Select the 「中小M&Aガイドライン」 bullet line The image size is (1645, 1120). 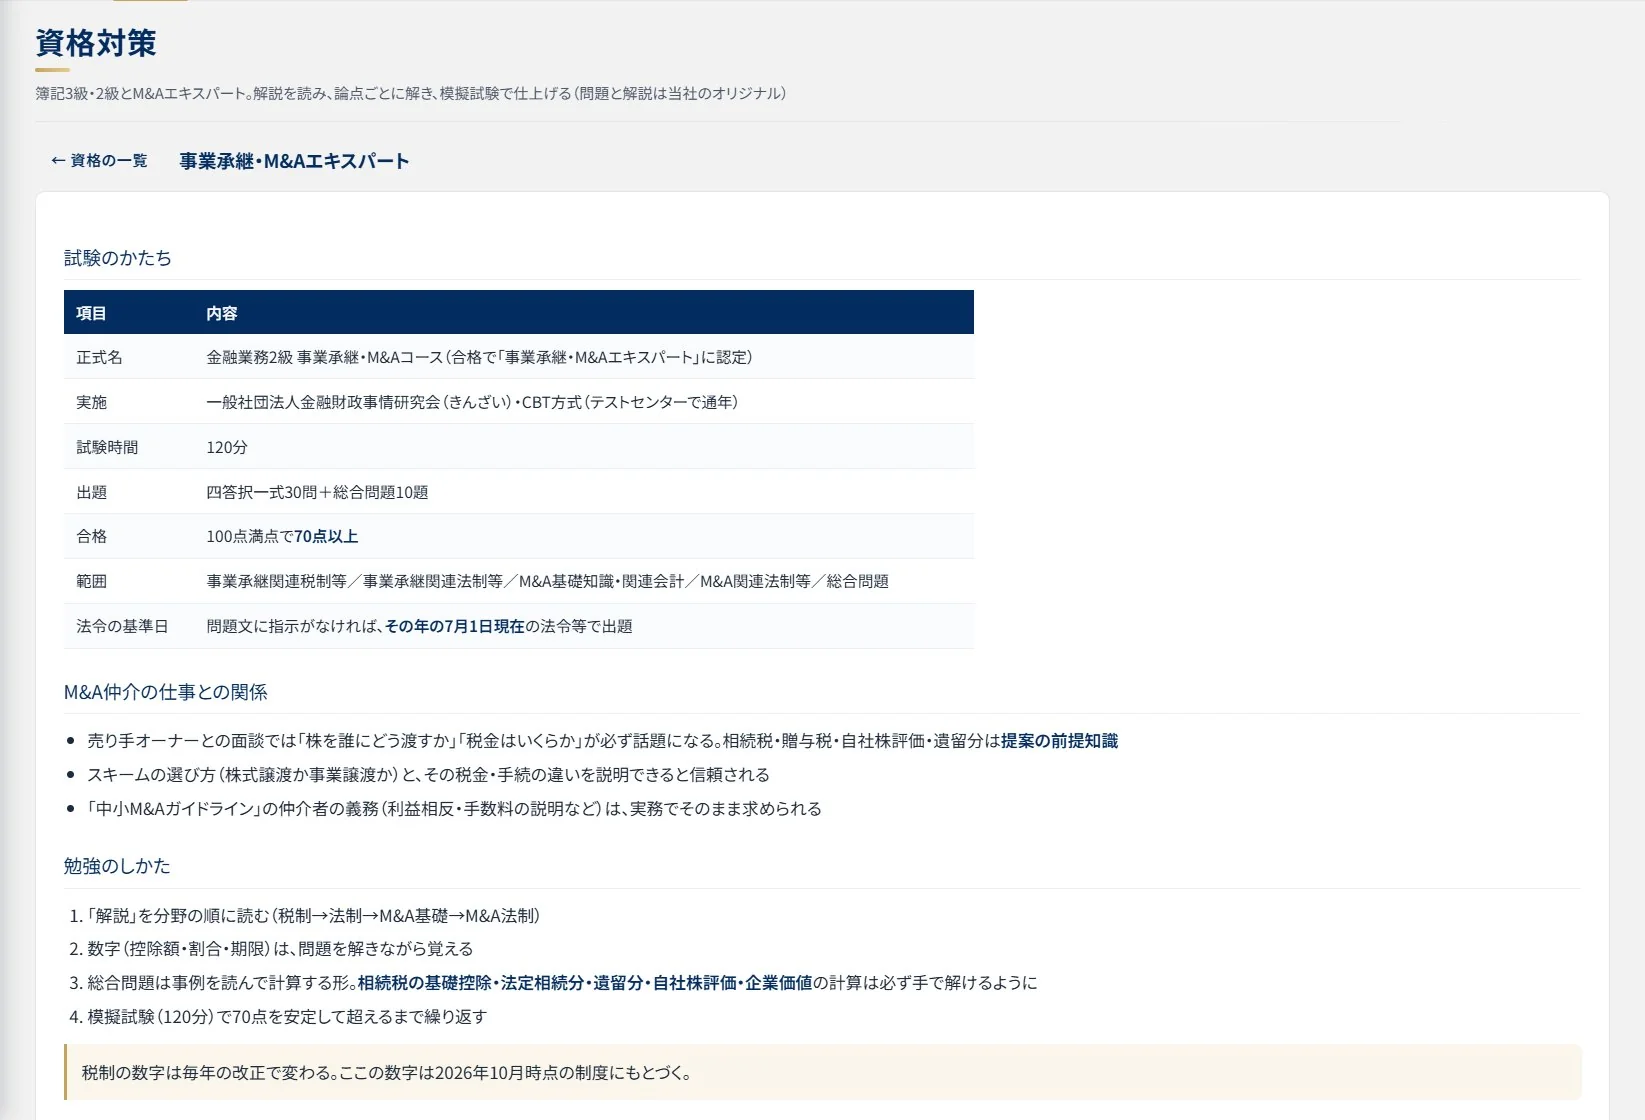(454, 809)
